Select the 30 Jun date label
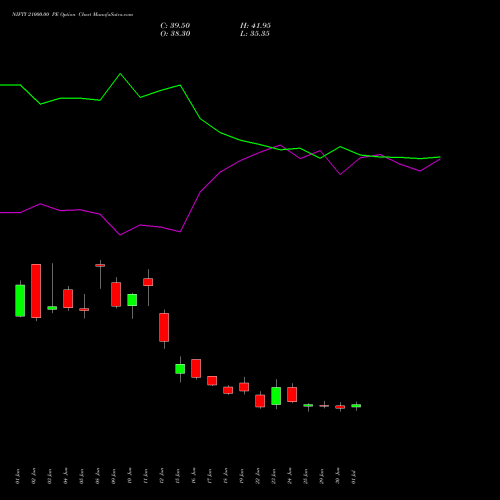The image size is (500, 500). pos(338,476)
